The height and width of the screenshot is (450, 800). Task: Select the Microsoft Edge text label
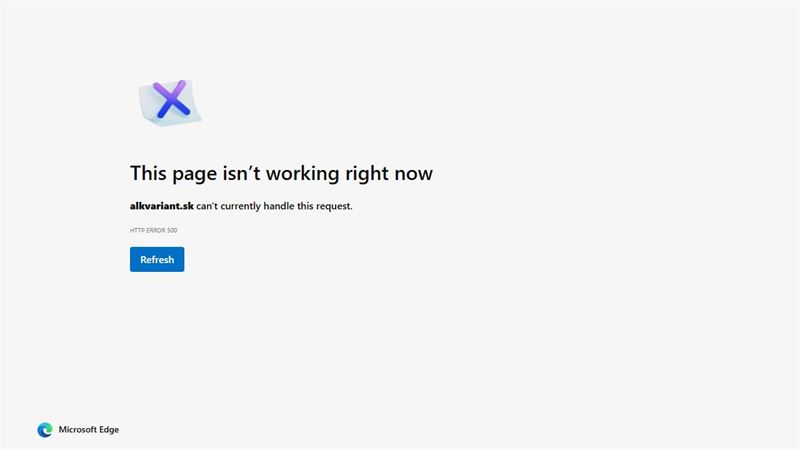[x=89, y=430]
